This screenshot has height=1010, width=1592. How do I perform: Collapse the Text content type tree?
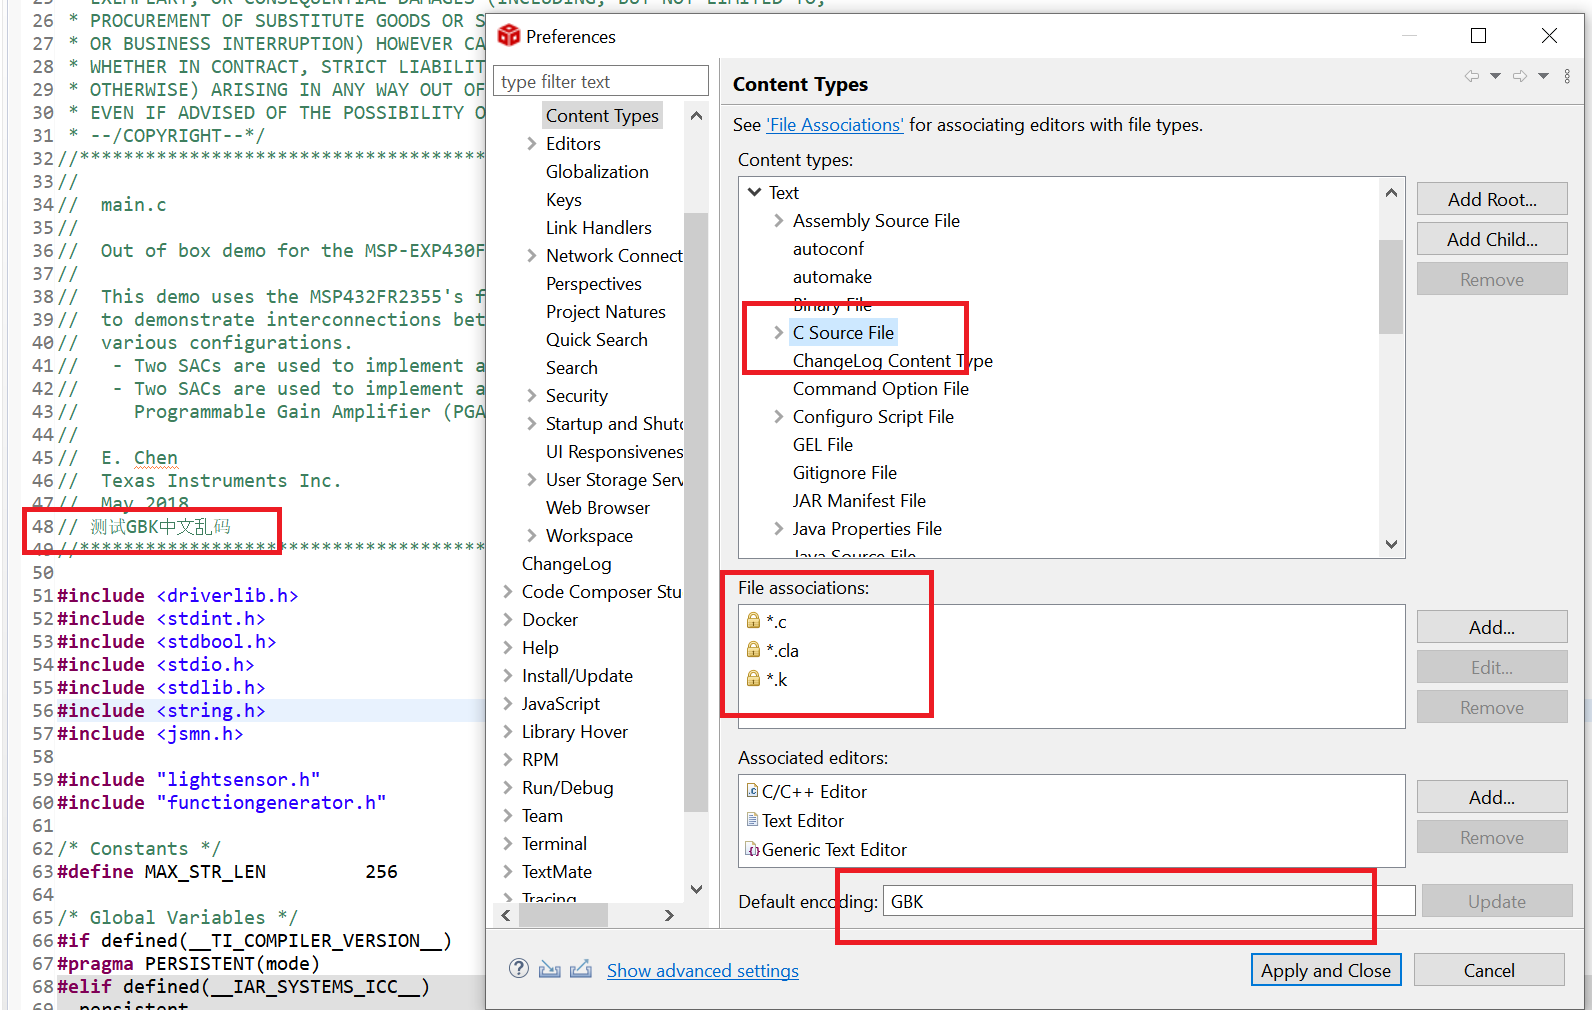tap(755, 192)
